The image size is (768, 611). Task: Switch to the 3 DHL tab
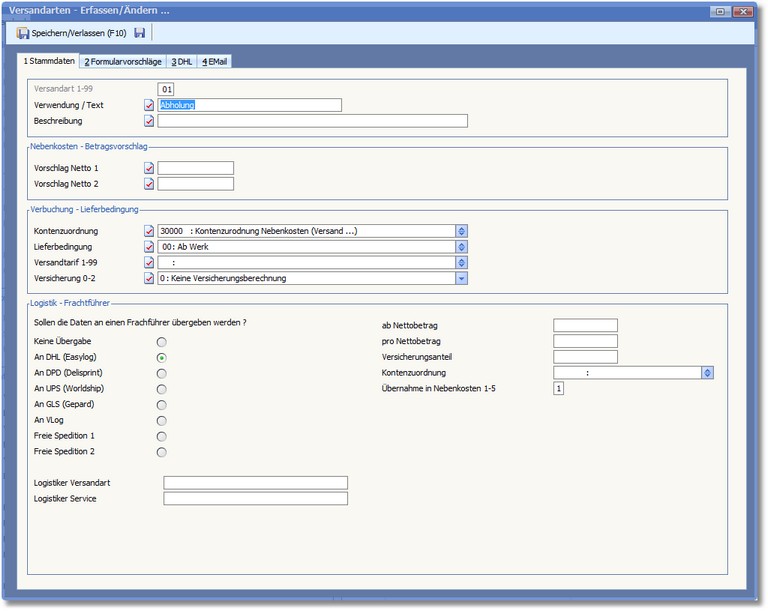coord(181,61)
